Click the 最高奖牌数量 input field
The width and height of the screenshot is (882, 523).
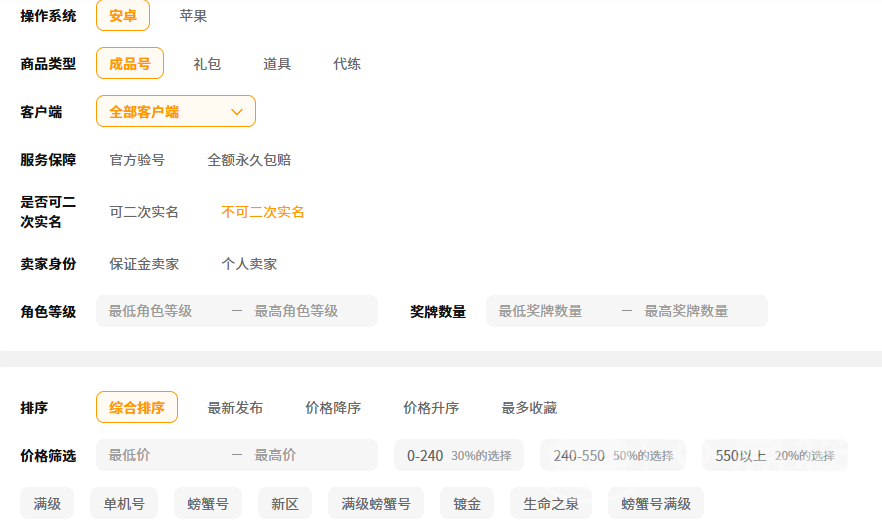pos(698,311)
